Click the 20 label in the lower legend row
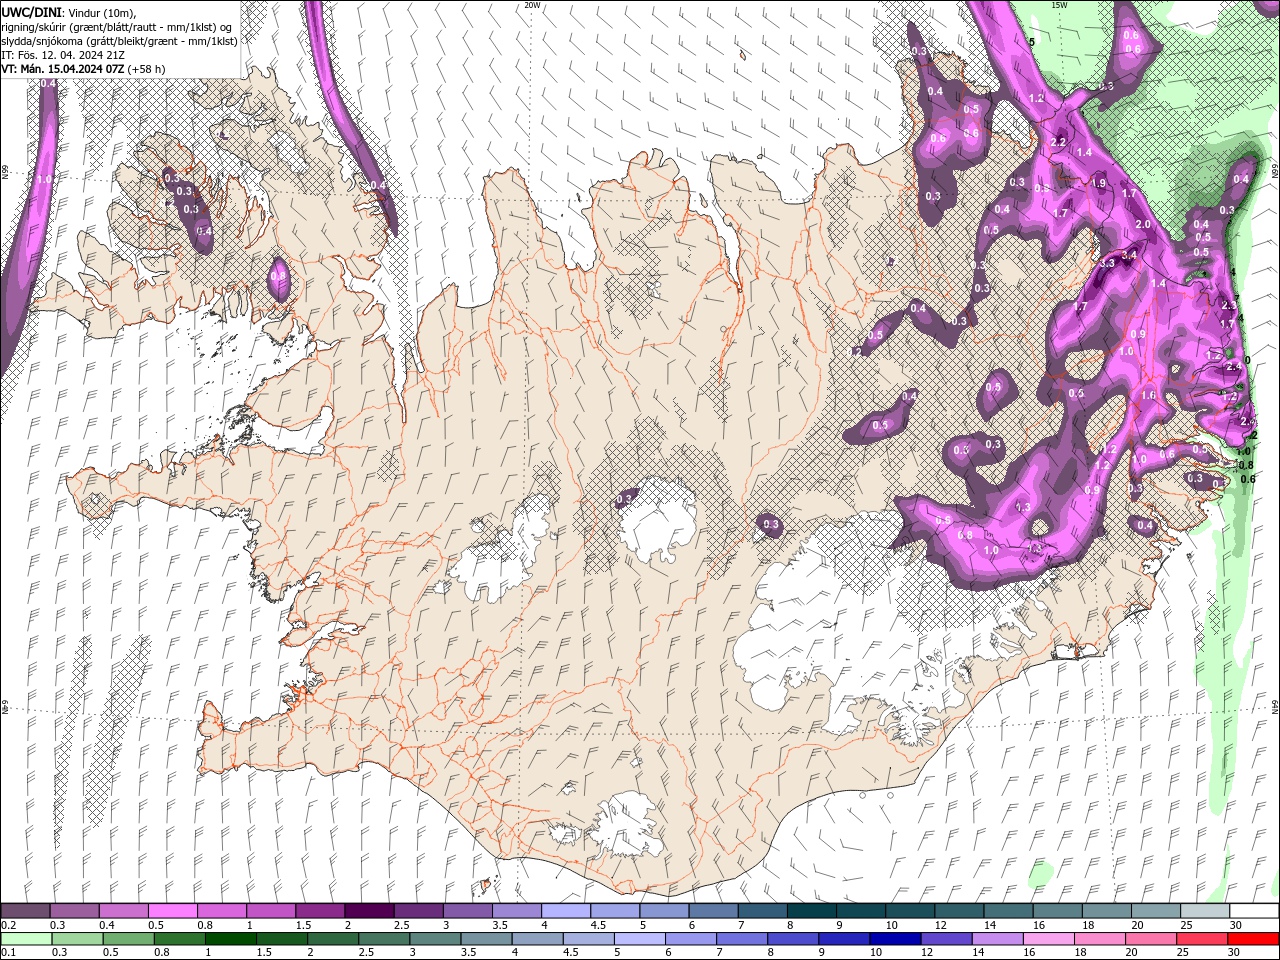The width and height of the screenshot is (1280, 960). [1131, 953]
